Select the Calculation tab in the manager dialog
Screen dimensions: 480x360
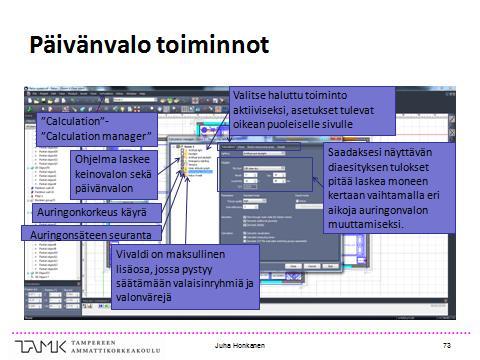[228, 147]
